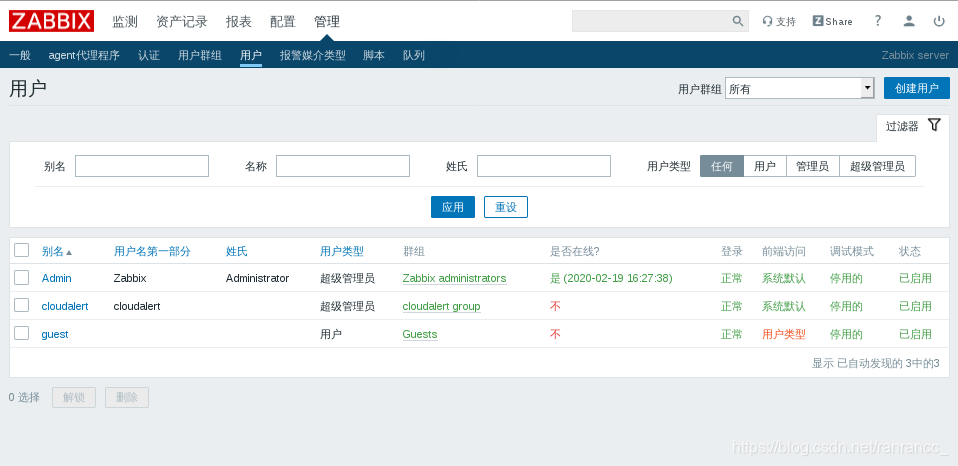Image resolution: width=958 pixels, height=466 pixels.
Task: Click Admin's 系统默认 frontend access
Action: [x=784, y=279]
